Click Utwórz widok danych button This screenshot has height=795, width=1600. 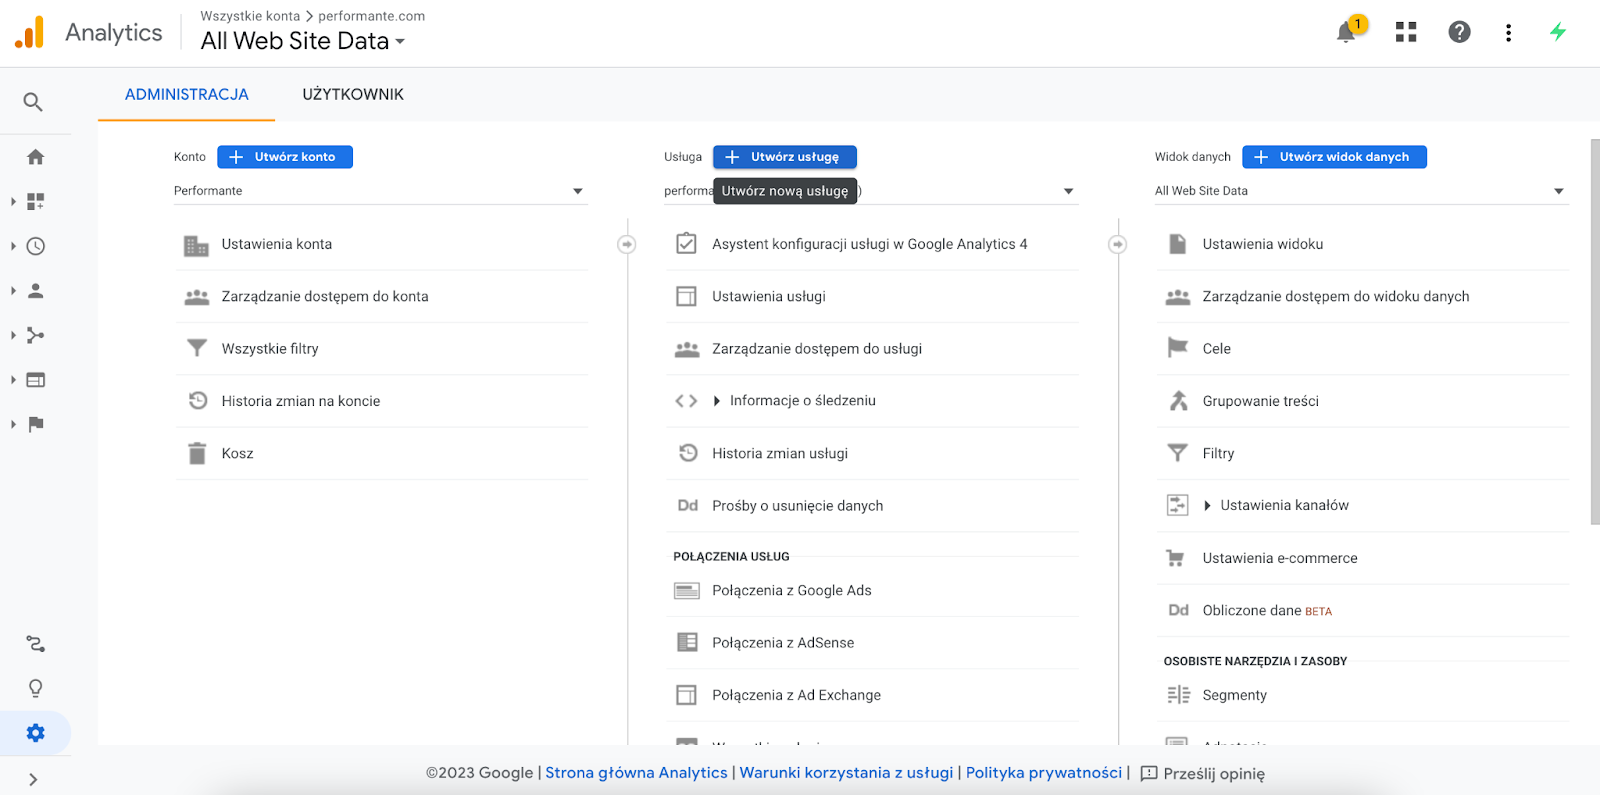pos(1334,157)
